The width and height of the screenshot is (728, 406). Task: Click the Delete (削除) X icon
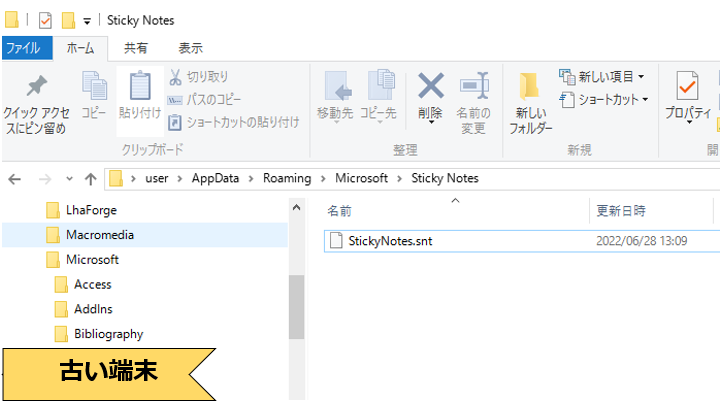coord(431,85)
